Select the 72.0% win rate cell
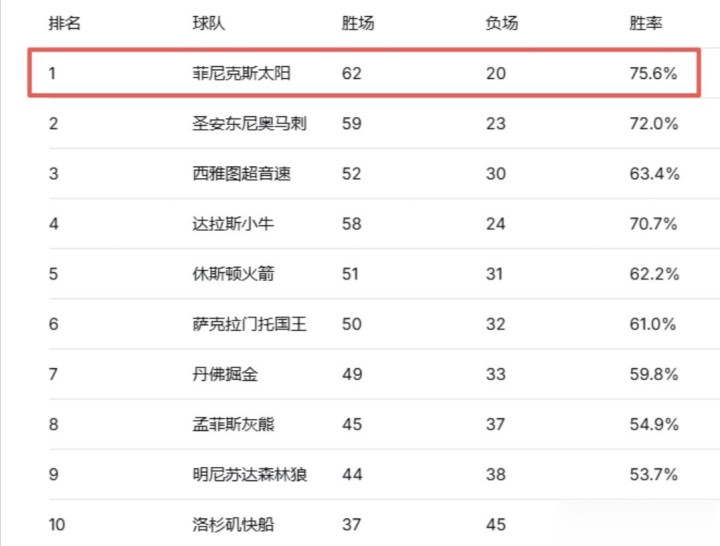Image resolution: width=720 pixels, height=546 pixels. pyautogui.click(x=648, y=124)
